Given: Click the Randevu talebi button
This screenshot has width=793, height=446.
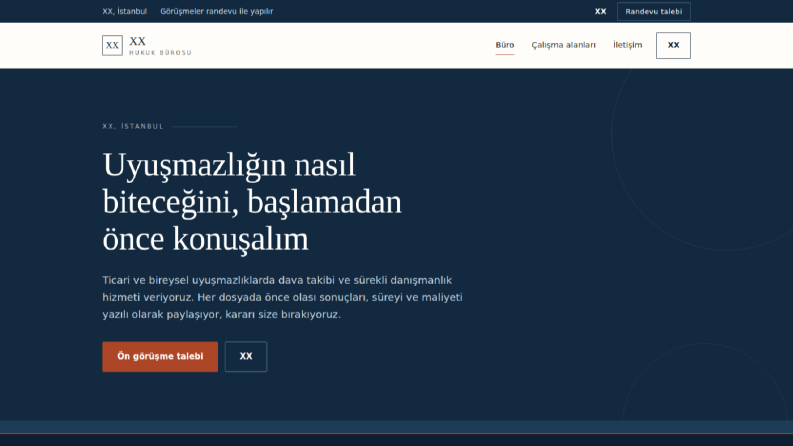Looking at the screenshot, I should [x=653, y=11].
